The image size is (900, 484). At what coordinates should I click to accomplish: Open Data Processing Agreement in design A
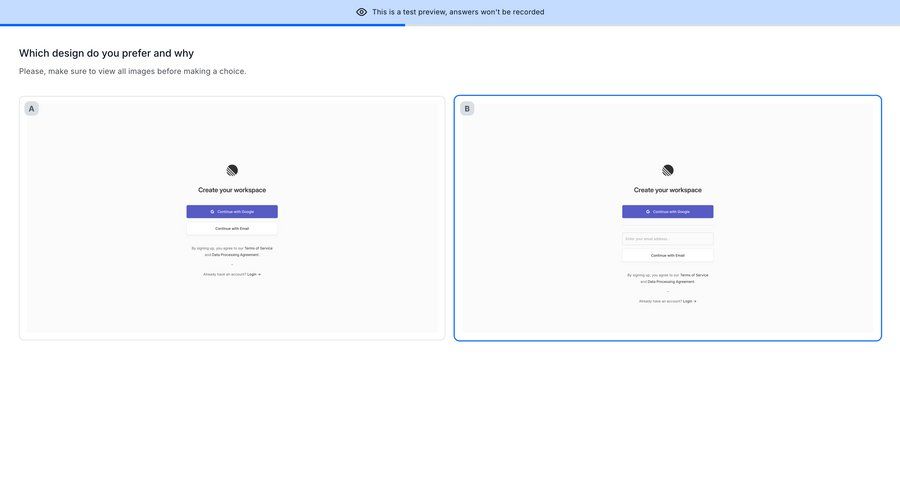(235, 255)
